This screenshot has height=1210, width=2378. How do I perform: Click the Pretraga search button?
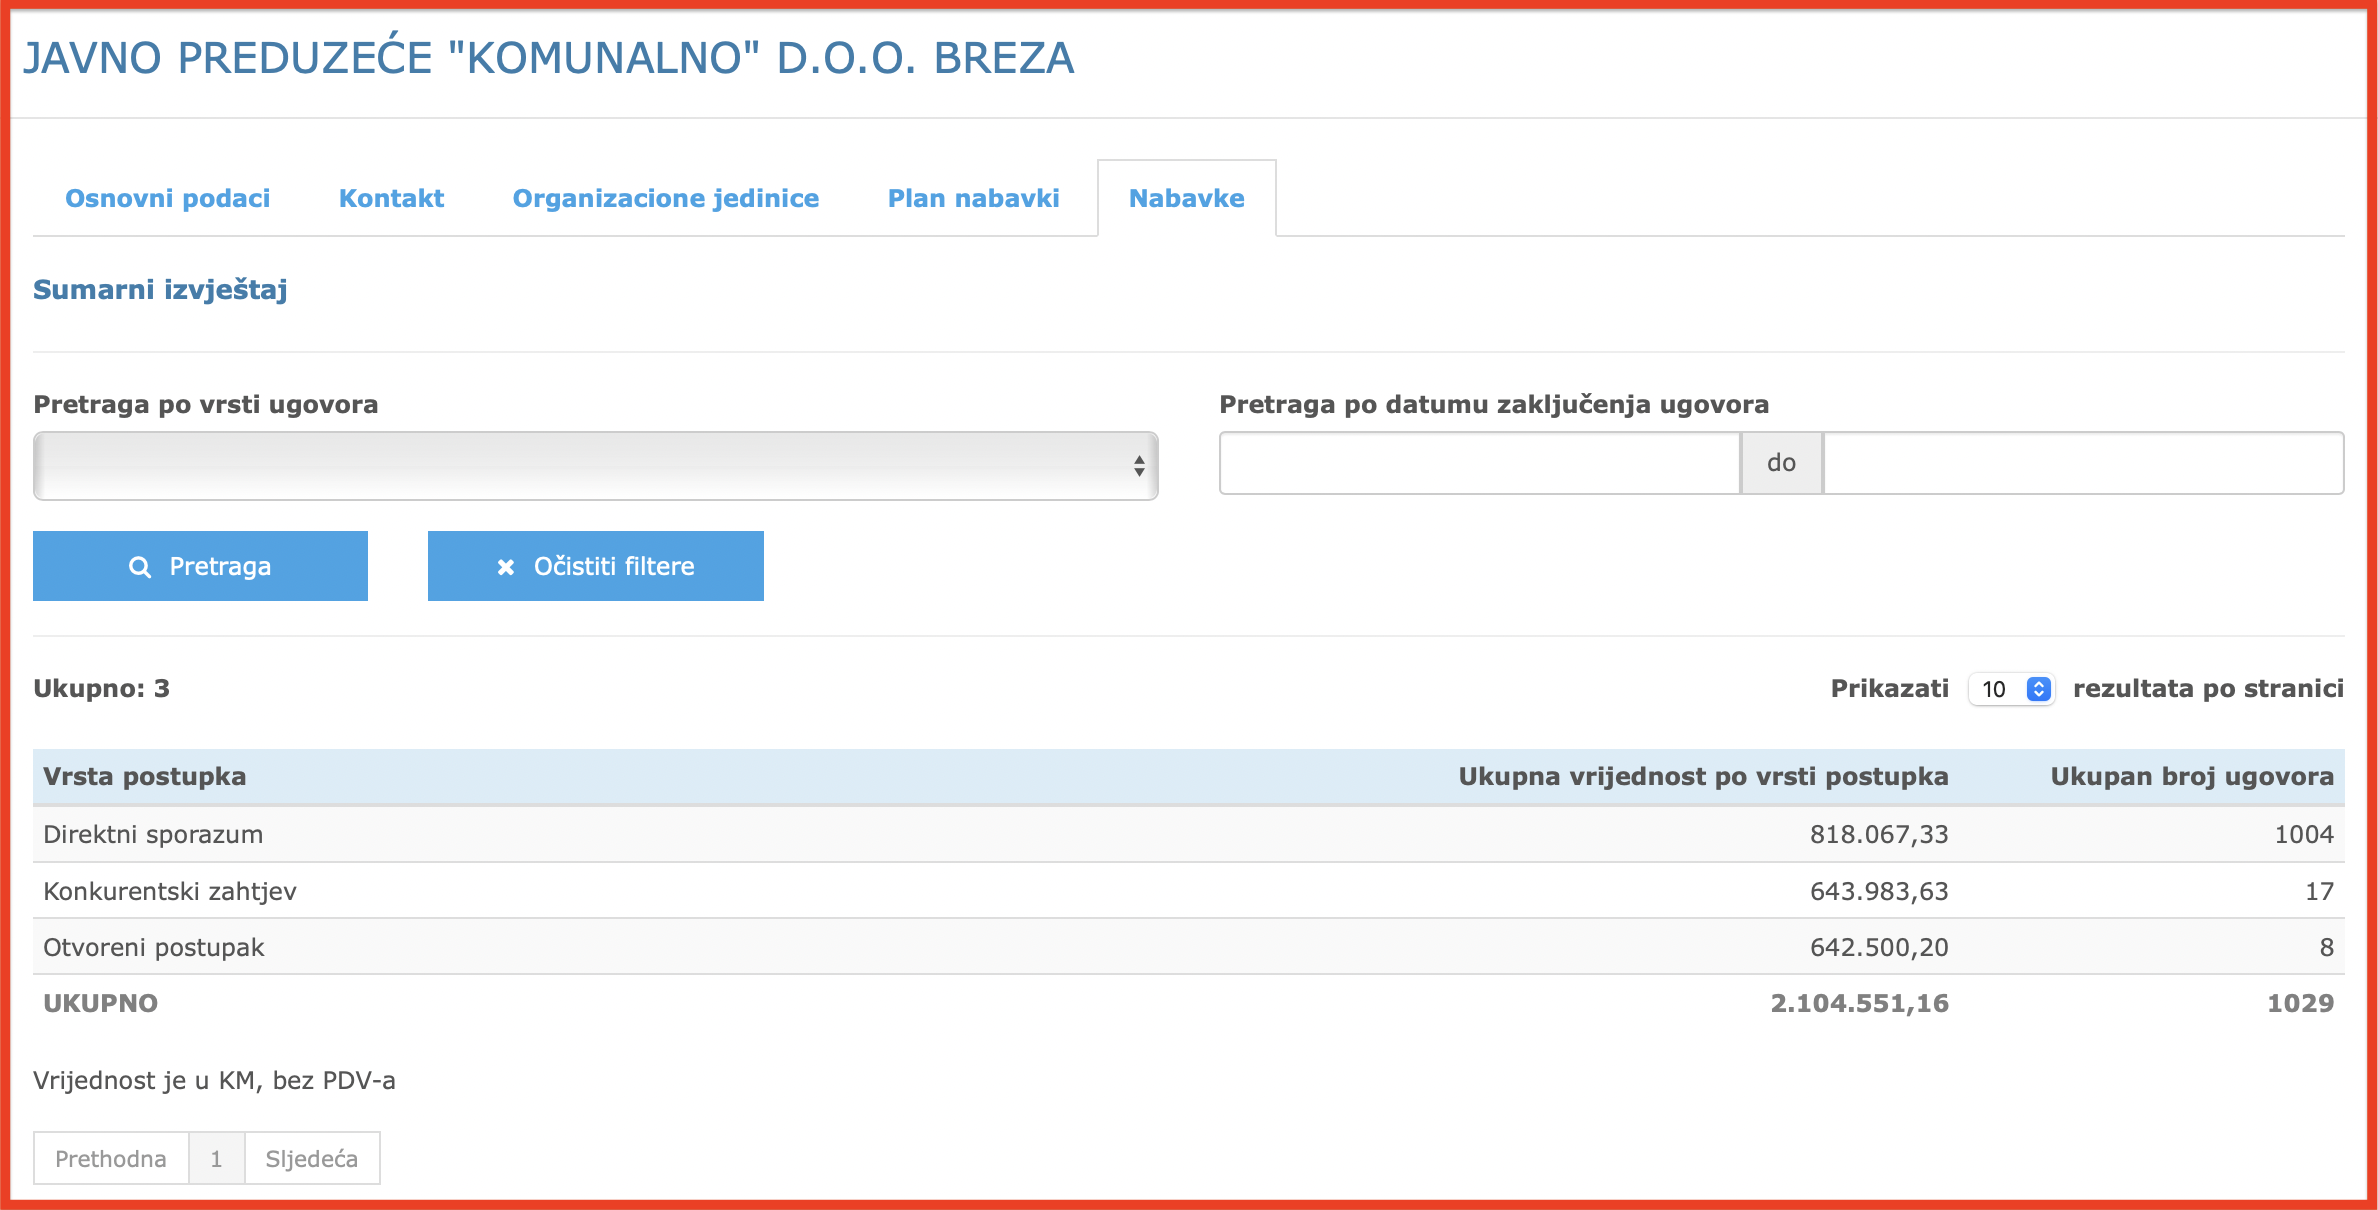[200, 566]
